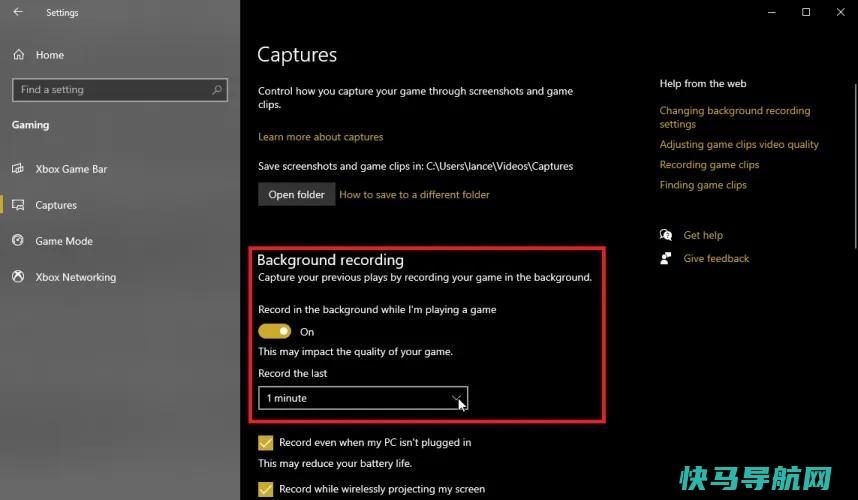
Task: Switch to Game Mode settings page
Action: coord(64,241)
